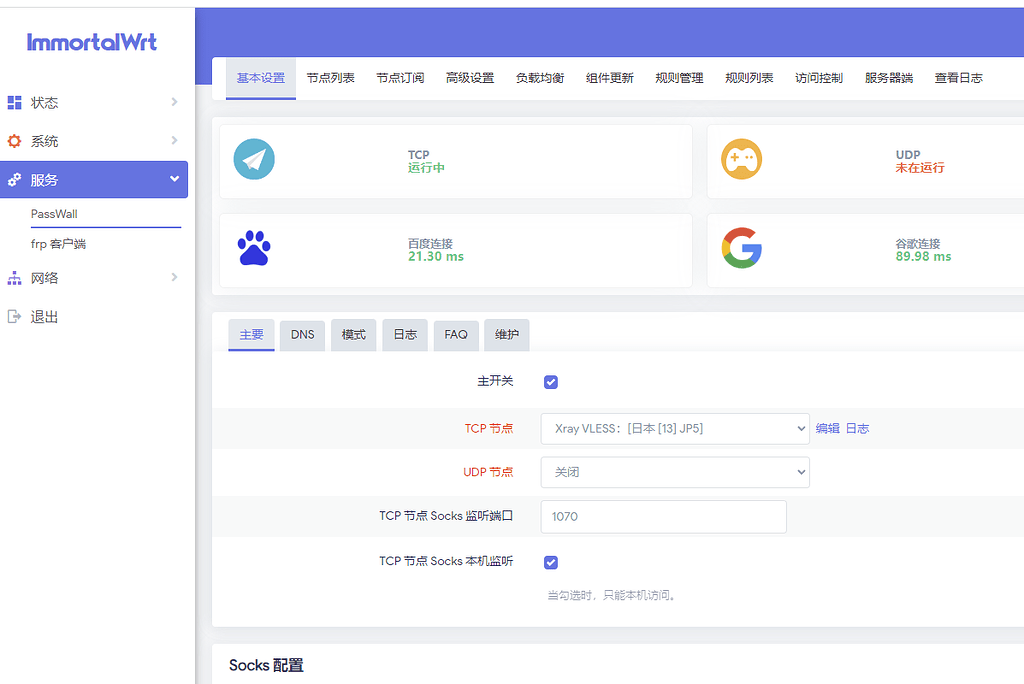Switch to the 基本设置 tab

261,78
